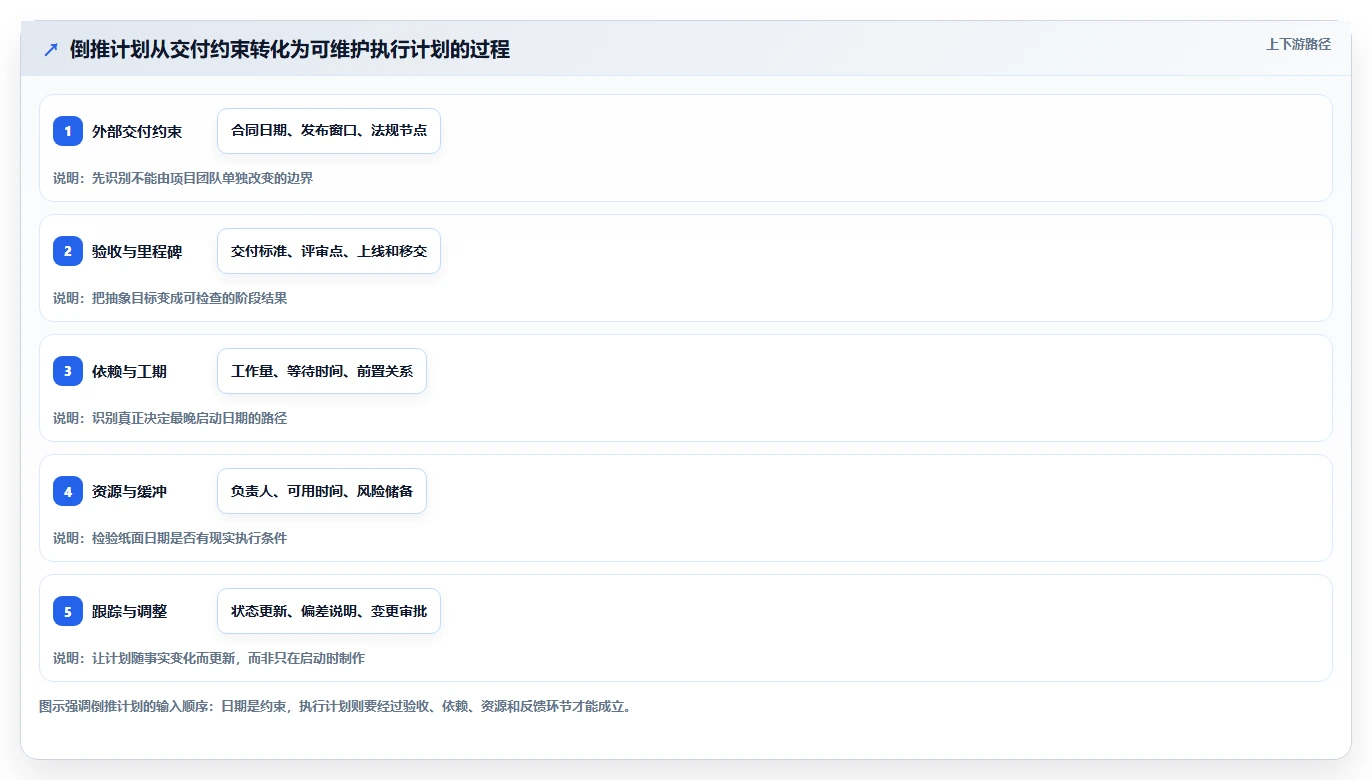This screenshot has width=1372, height=780.
Task: Select the 外部交付约束 step label
Action: tap(137, 131)
